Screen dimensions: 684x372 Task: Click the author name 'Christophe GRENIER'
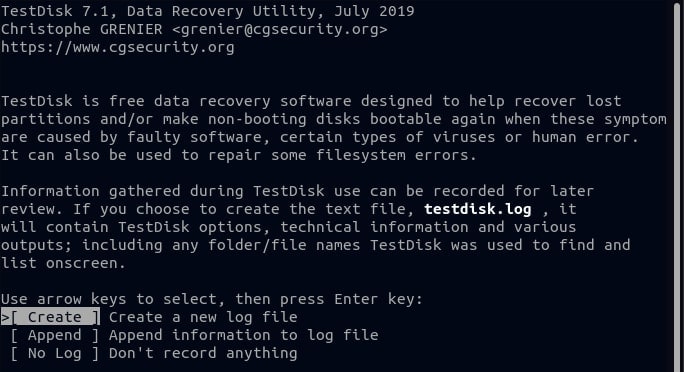pos(82,29)
